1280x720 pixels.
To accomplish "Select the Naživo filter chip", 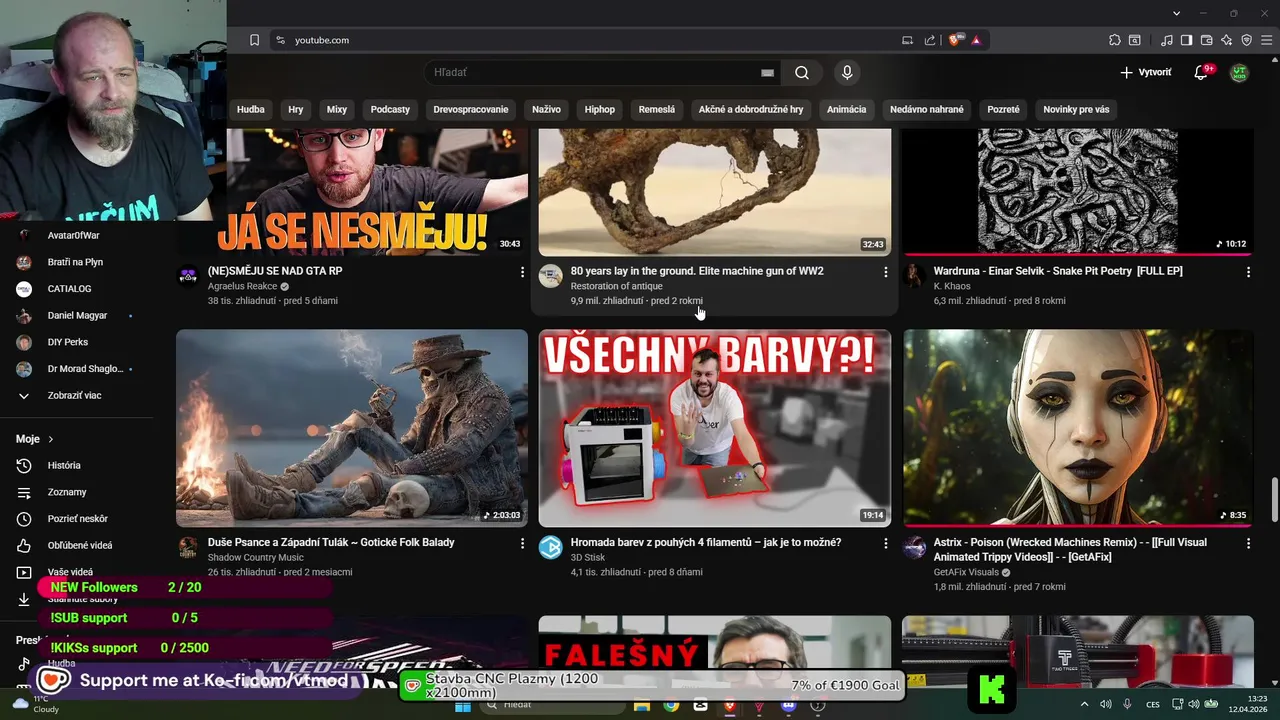I will tap(546, 109).
